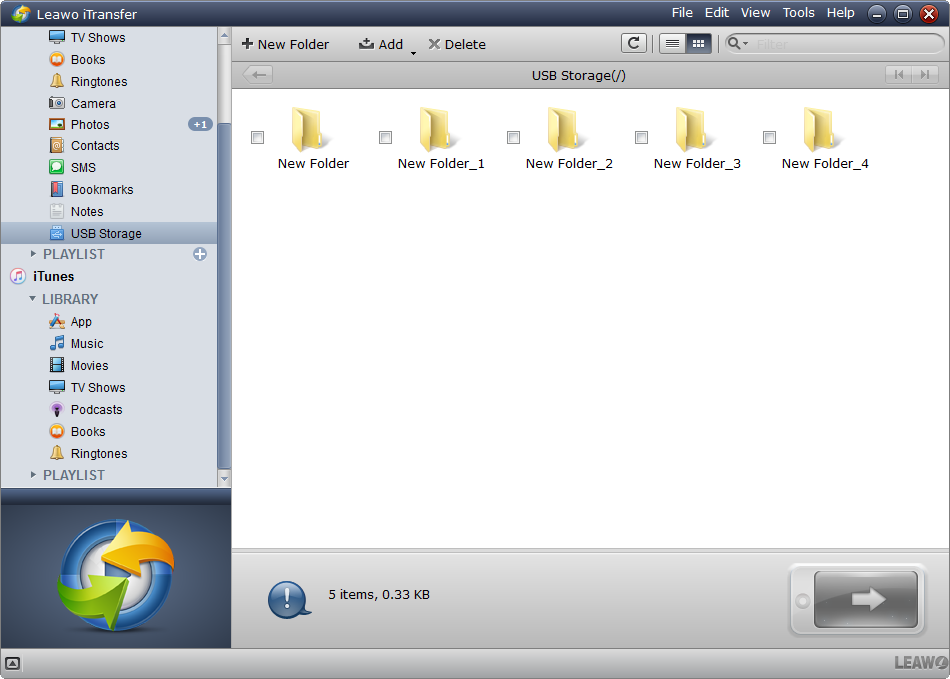Click the large transfer arrow button
950x679 pixels.
coord(865,599)
